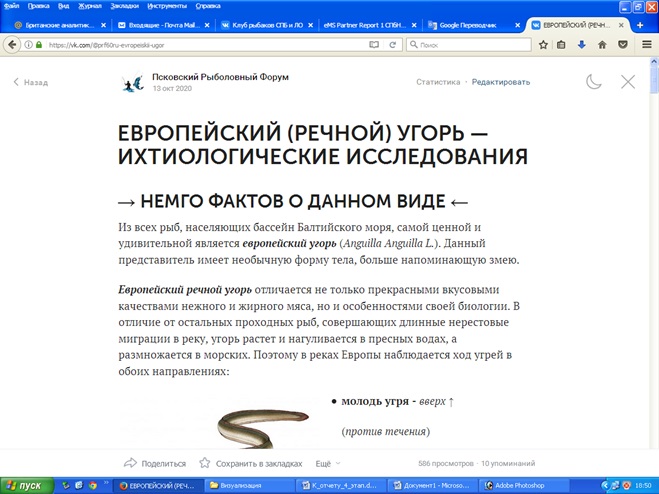Click the Поиск search field
Image resolution: width=659 pixels, height=494 pixels.
tap(470, 45)
